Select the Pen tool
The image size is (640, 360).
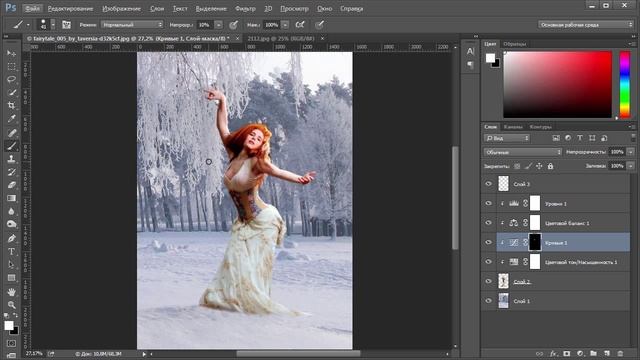(11, 238)
